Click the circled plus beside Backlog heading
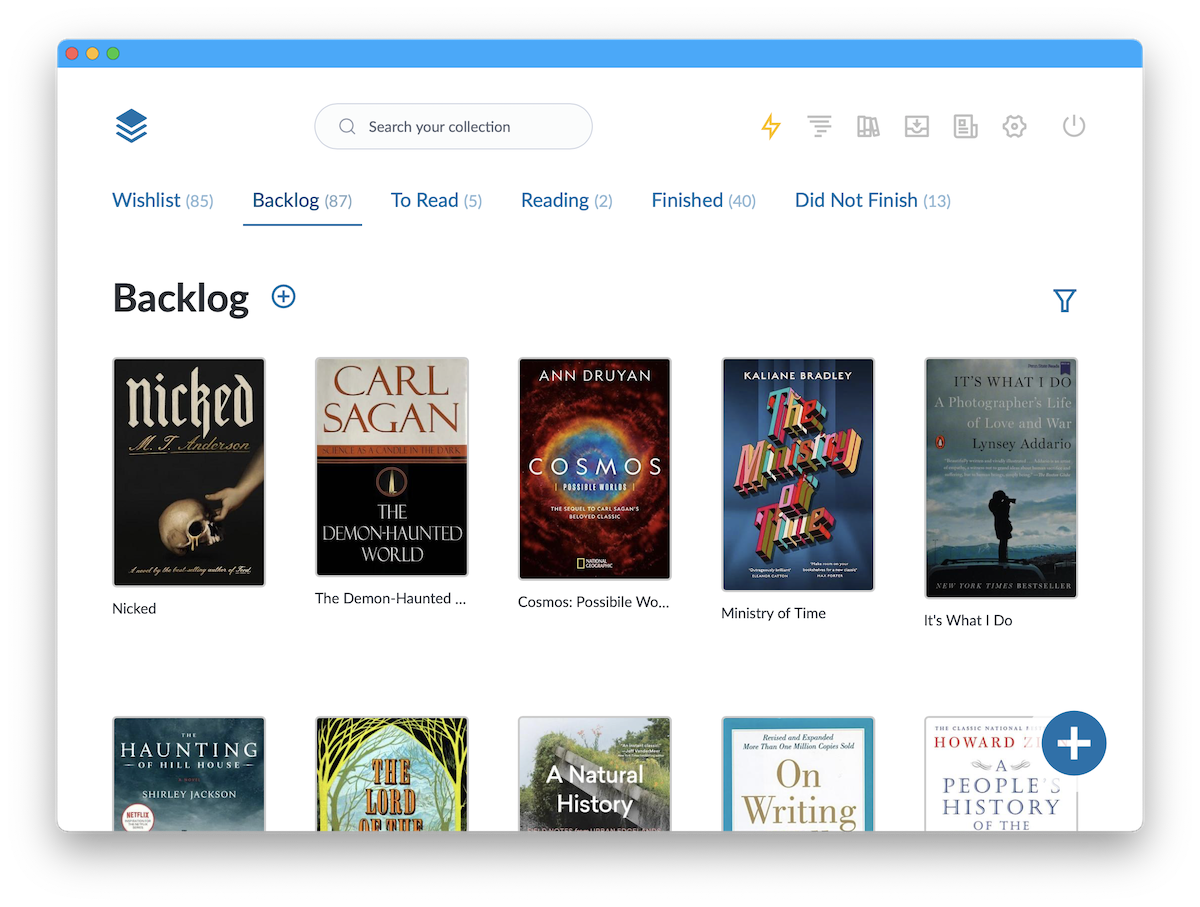 pos(284,296)
